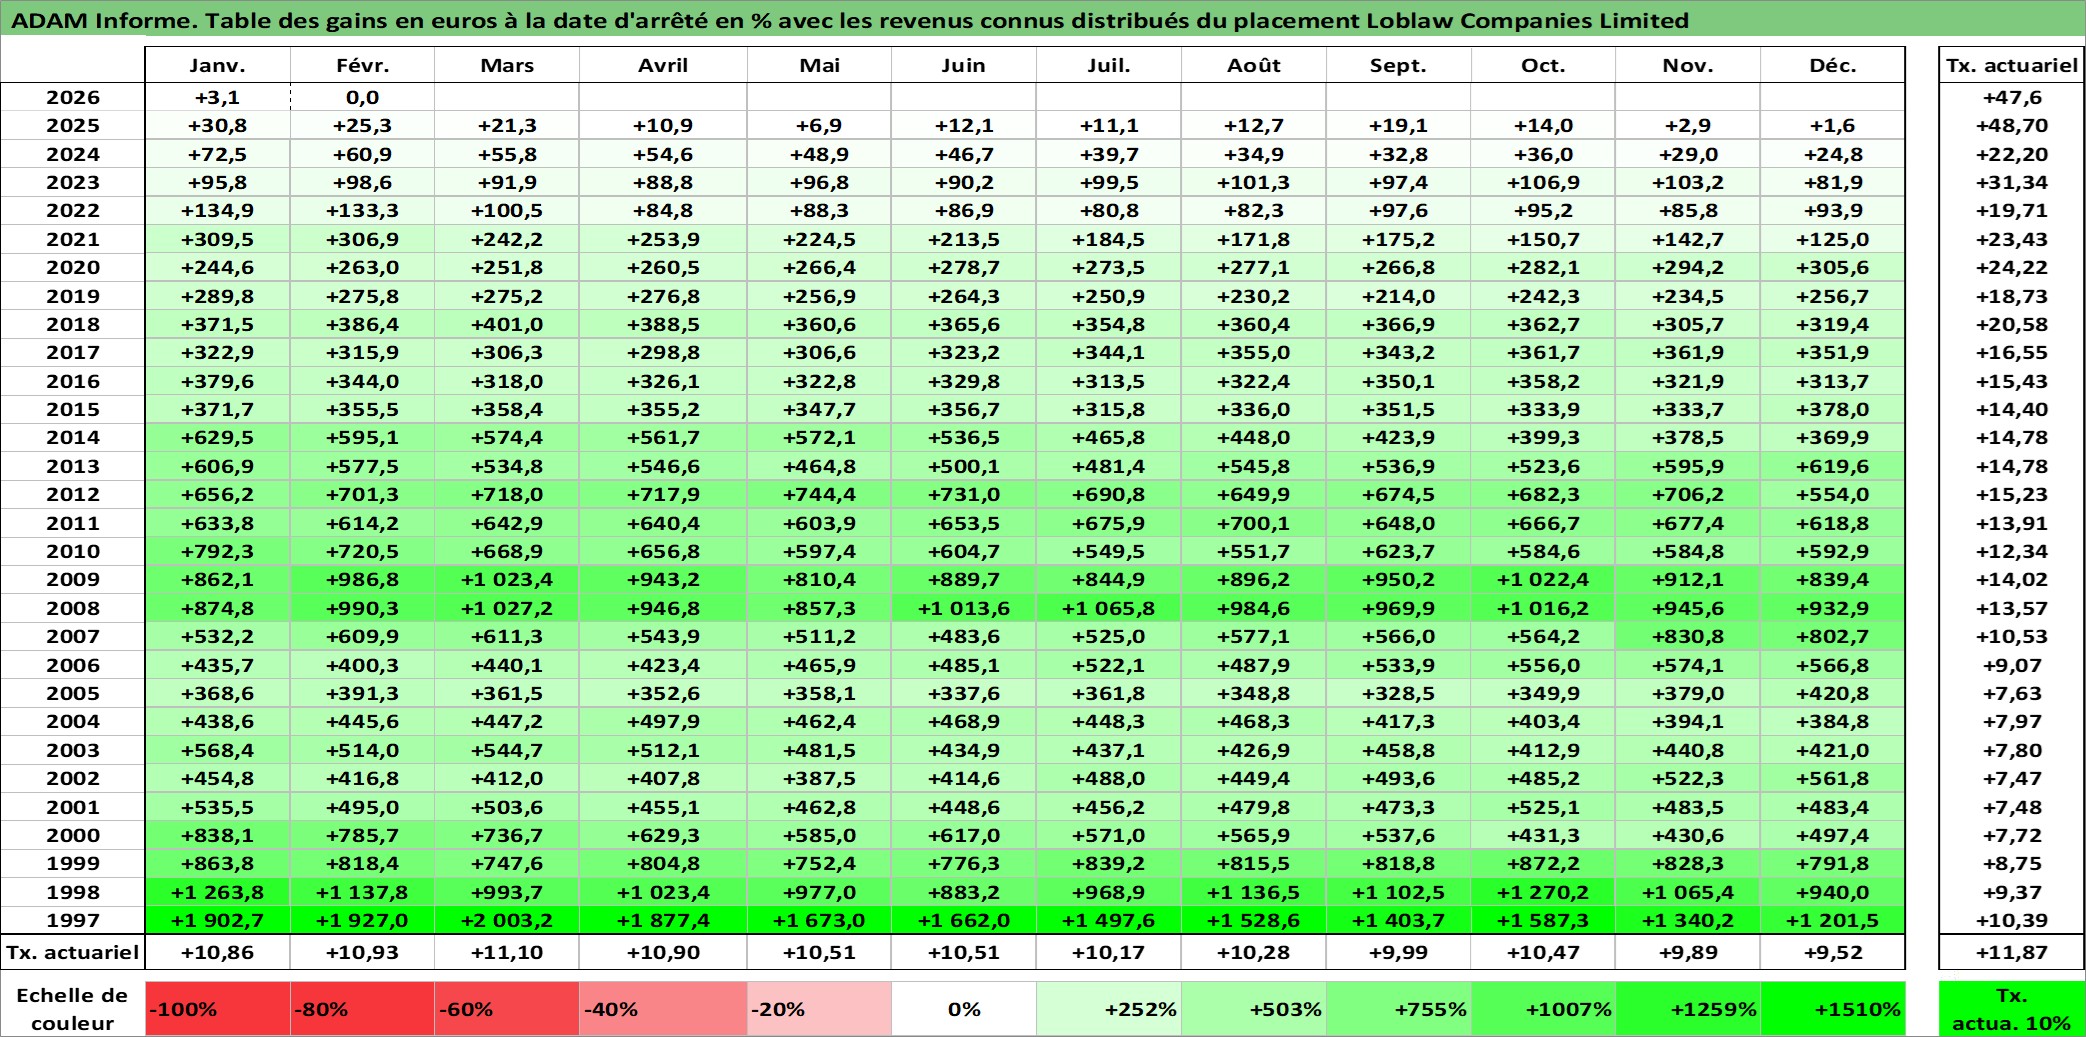The height and width of the screenshot is (1037, 2086).
Task: Select the Févr. column header
Action: coord(362,65)
